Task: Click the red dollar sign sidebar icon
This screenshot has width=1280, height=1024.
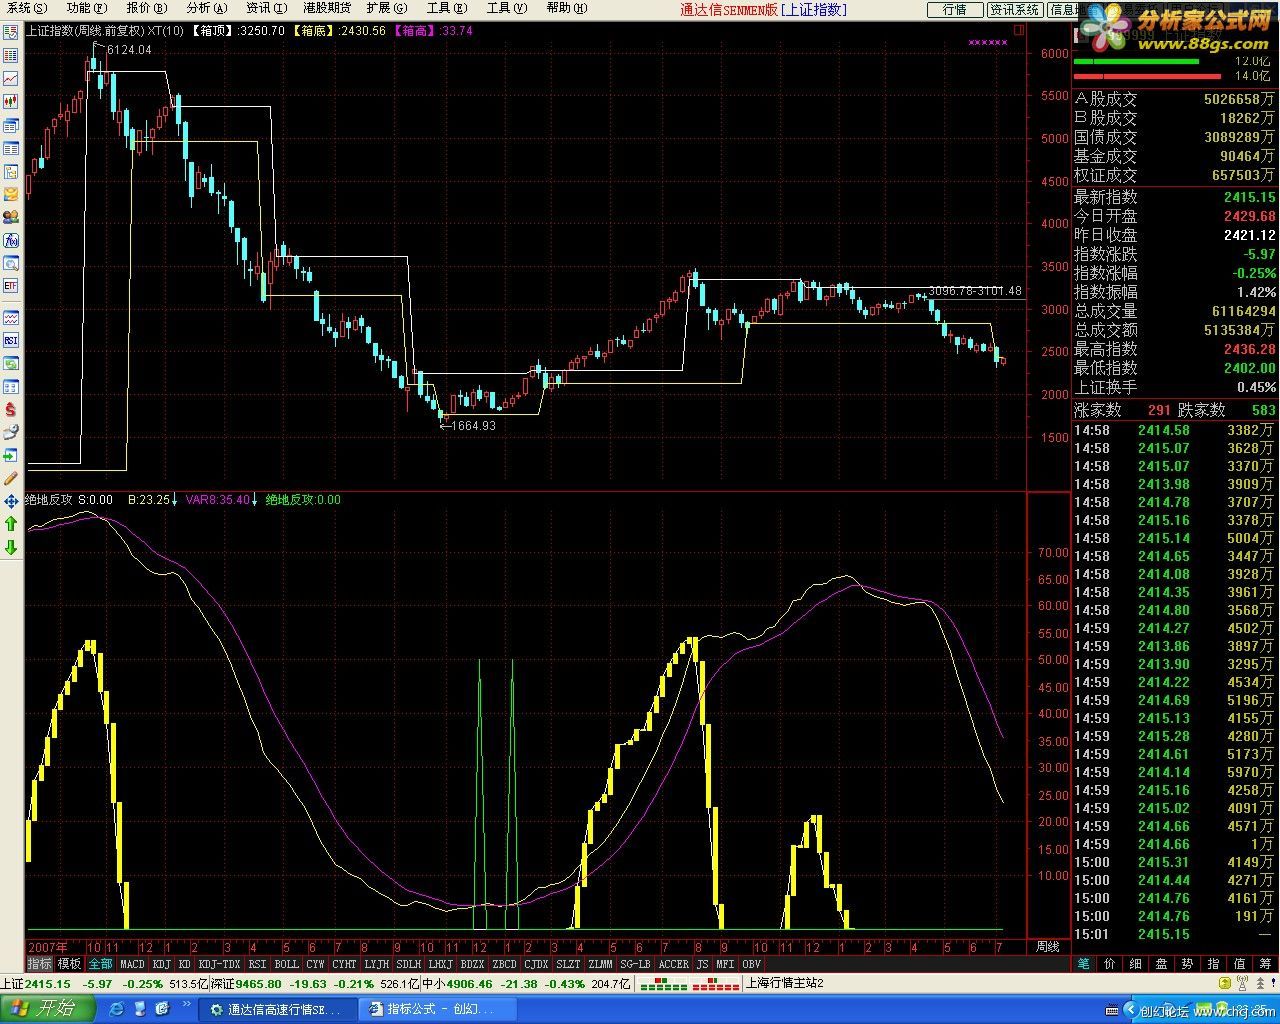Action: coord(11,409)
